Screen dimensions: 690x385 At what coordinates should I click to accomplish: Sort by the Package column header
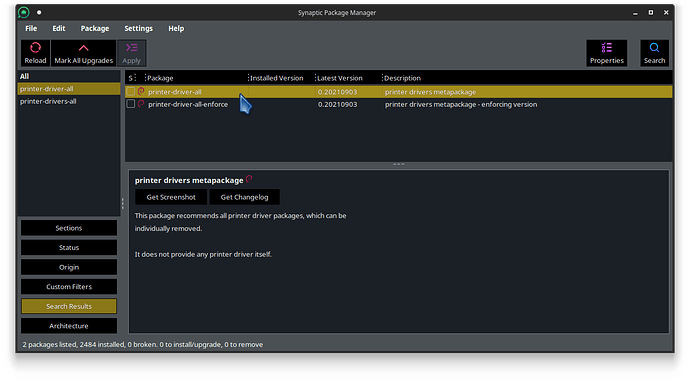[196, 78]
